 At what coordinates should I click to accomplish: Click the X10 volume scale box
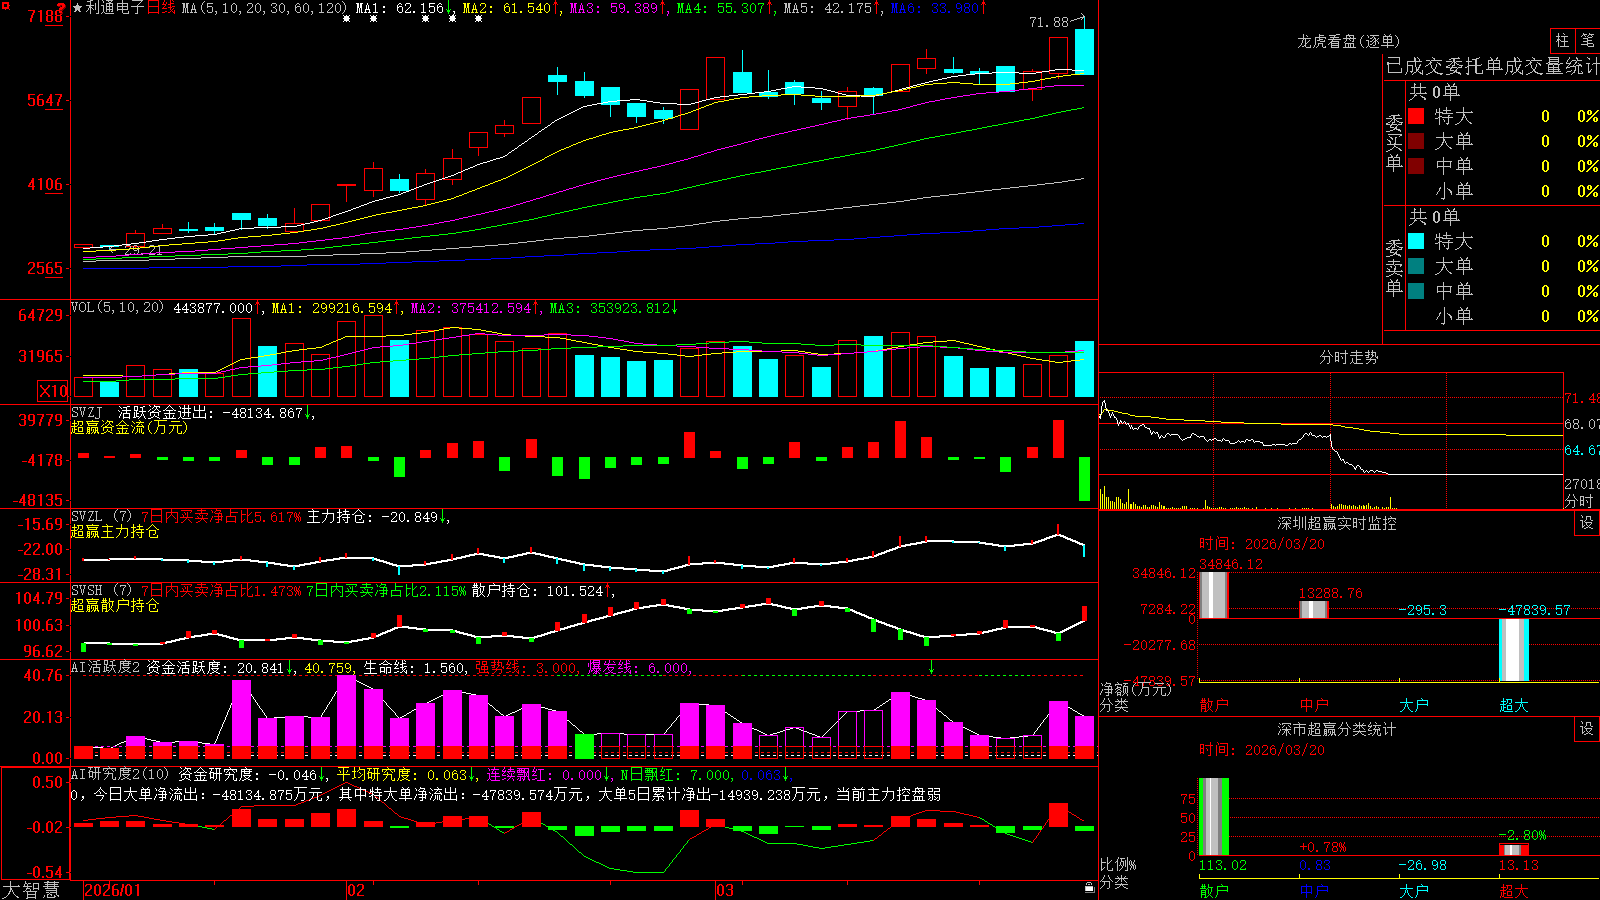tap(53, 391)
